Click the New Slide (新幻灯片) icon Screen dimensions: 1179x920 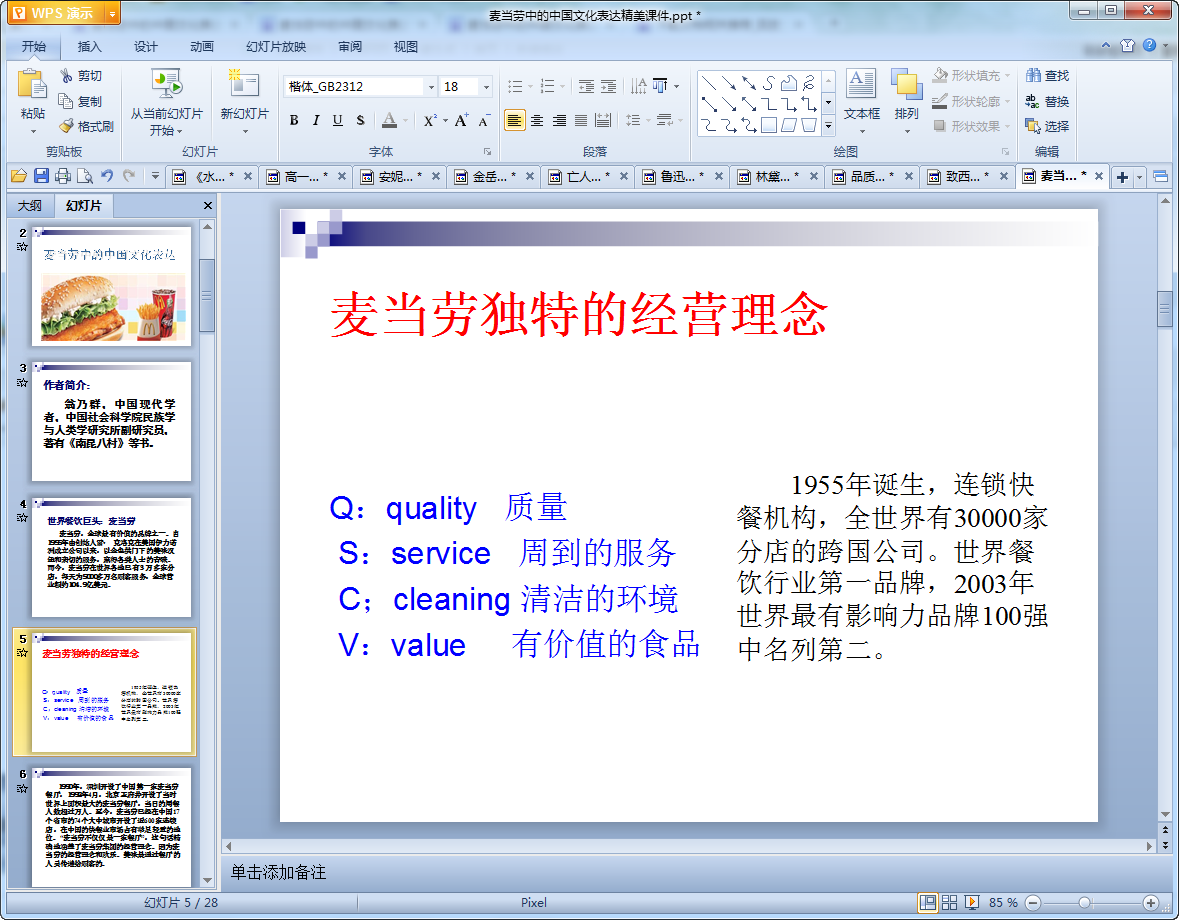(x=244, y=84)
